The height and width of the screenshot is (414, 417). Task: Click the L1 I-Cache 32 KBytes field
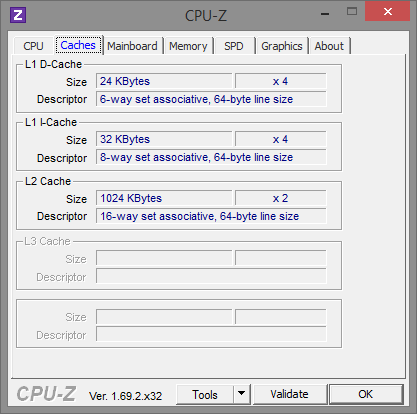click(x=164, y=139)
